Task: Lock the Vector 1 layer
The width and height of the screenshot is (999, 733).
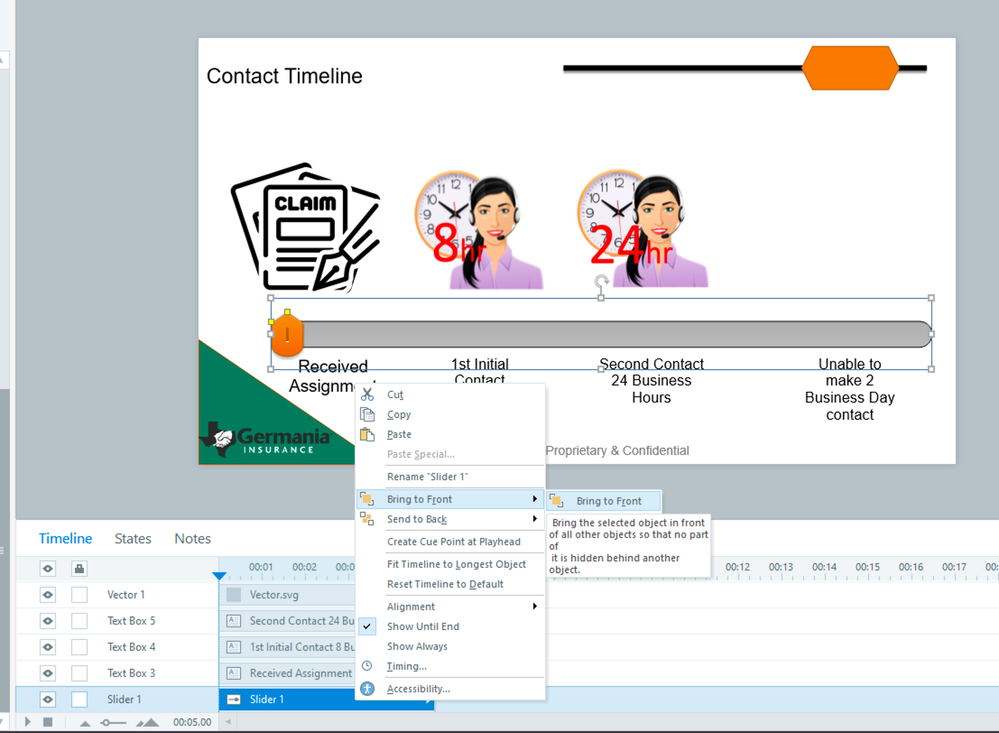Action: (79, 595)
